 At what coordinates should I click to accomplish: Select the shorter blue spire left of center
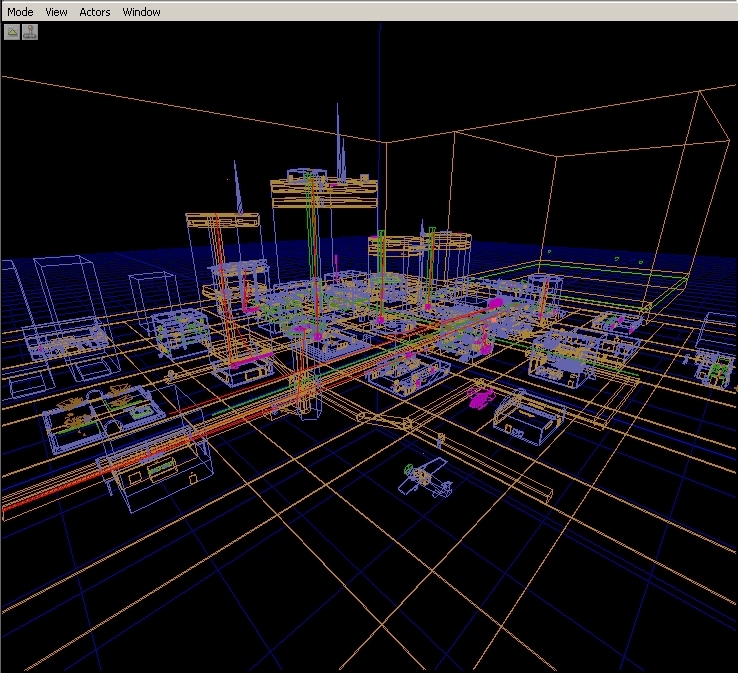[x=238, y=188]
